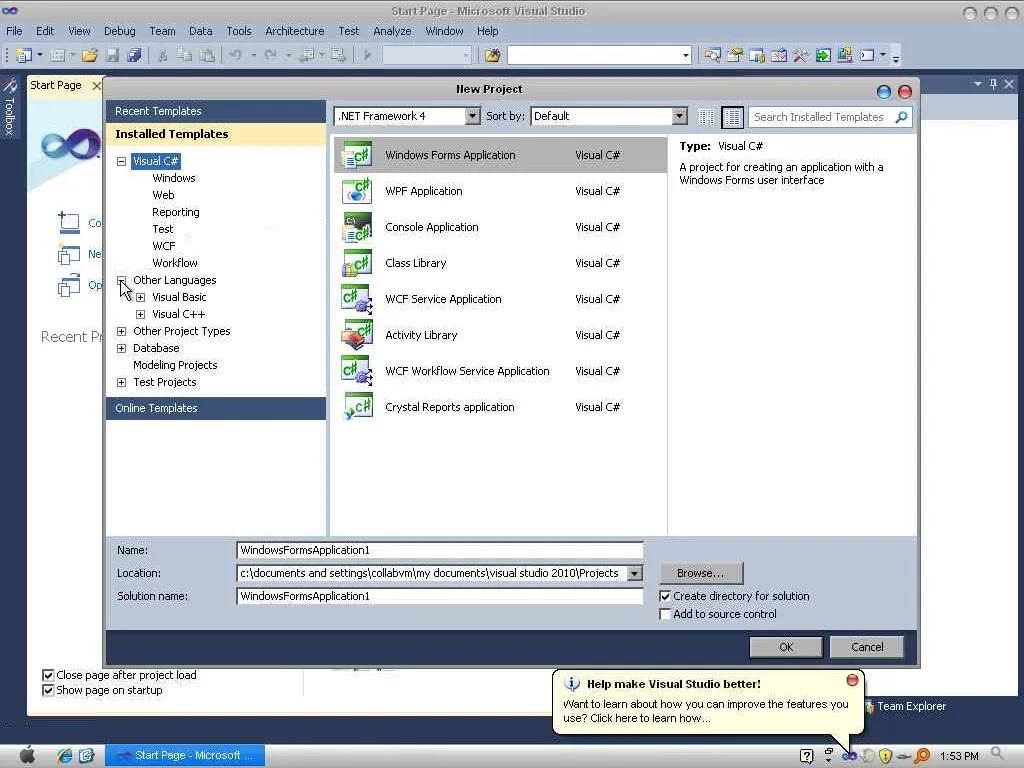
Task: Open the Architecture menu
Action: [x=295, y=31]
